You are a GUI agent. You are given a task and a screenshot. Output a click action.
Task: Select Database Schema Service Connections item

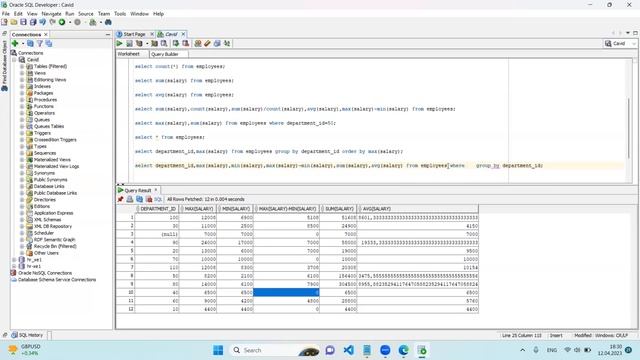pos(57,280)
